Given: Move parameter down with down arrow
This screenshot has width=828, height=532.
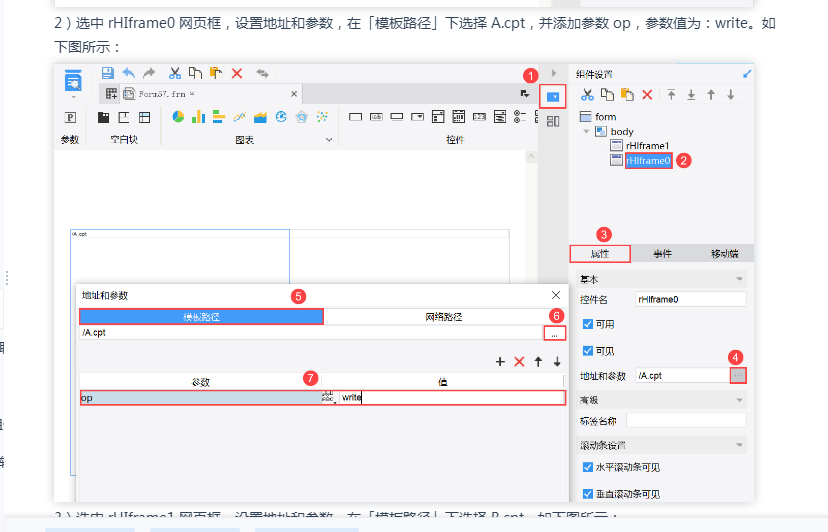Looking at the screenshot, I should click(x=557, y=362).
